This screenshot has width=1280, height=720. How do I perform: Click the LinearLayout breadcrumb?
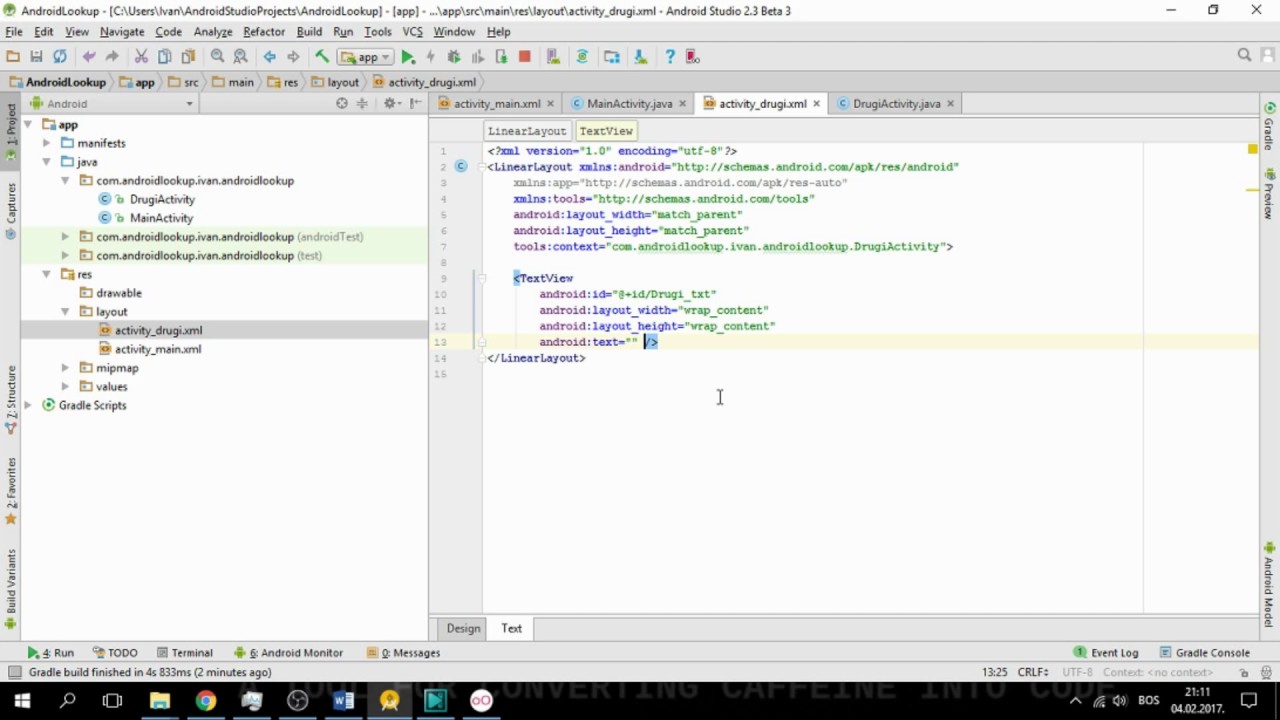coord(527,131)
